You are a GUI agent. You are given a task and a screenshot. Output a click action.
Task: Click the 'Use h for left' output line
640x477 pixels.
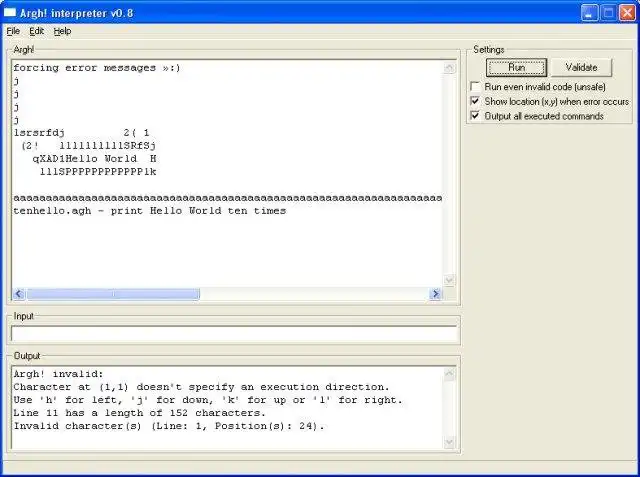pos(208,400)
